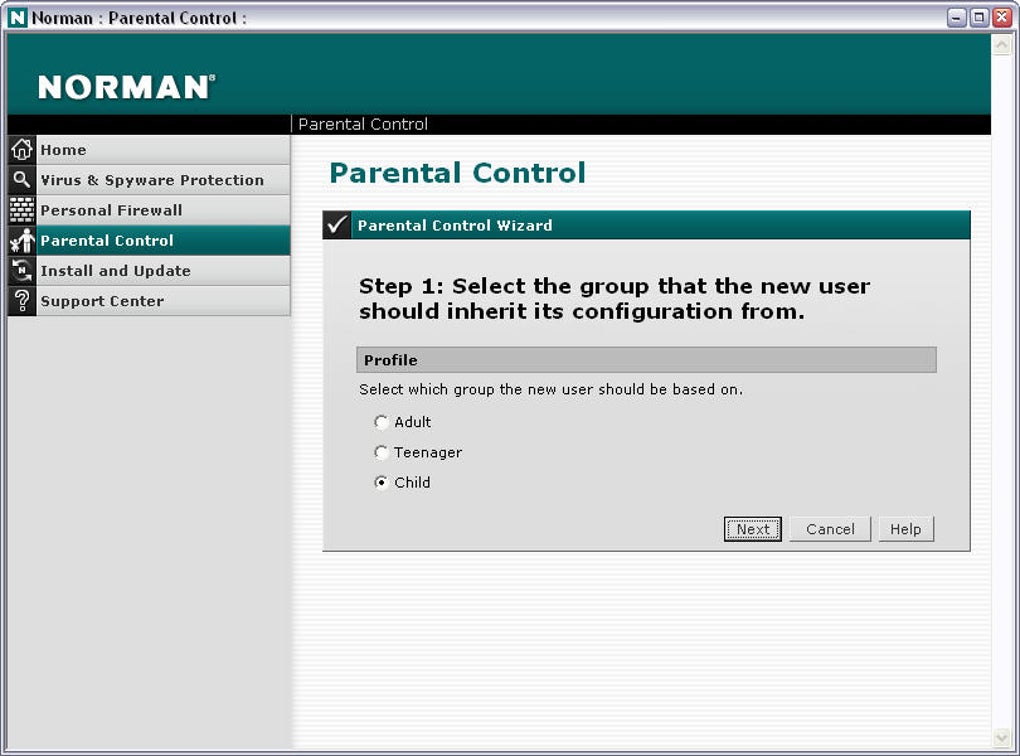Click the Parental Control breadcrumb in black bar

[x=363, y=124]
